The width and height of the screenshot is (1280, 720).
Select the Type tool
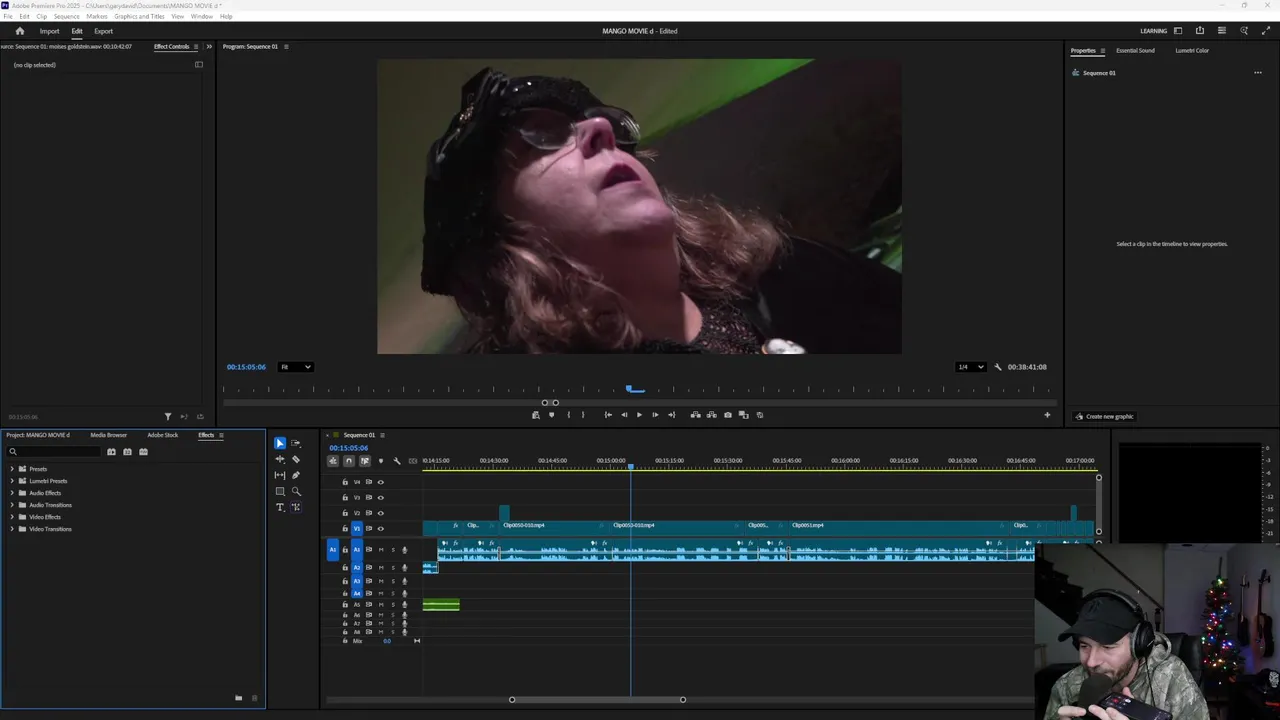(x=280, y=507)
